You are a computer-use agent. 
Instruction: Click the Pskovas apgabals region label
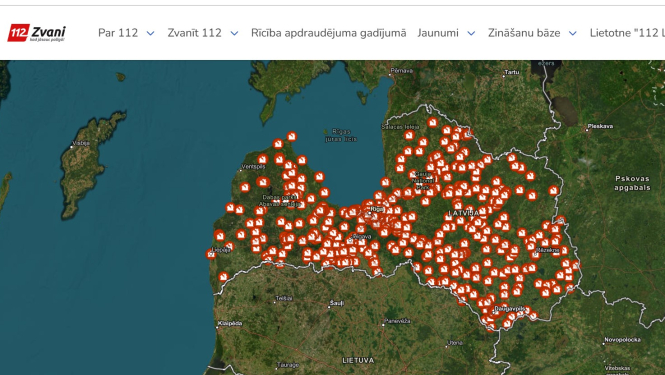click(x=632, y=183)
